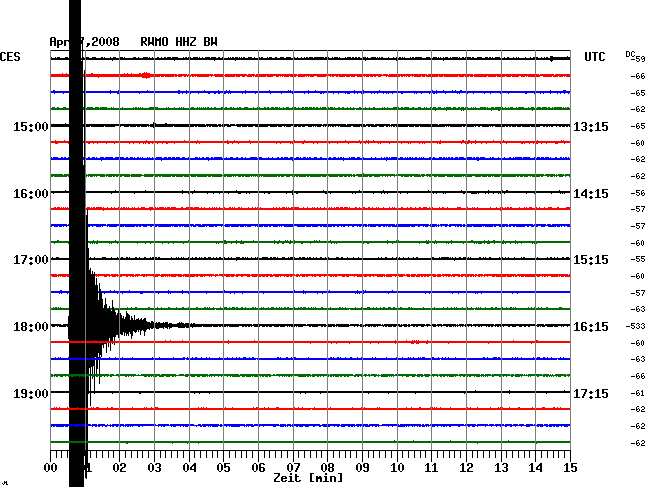Viewport: 650px width, 494px height.
Task: Click the "14" minute tick label
Action: click(x=535, y=468)
